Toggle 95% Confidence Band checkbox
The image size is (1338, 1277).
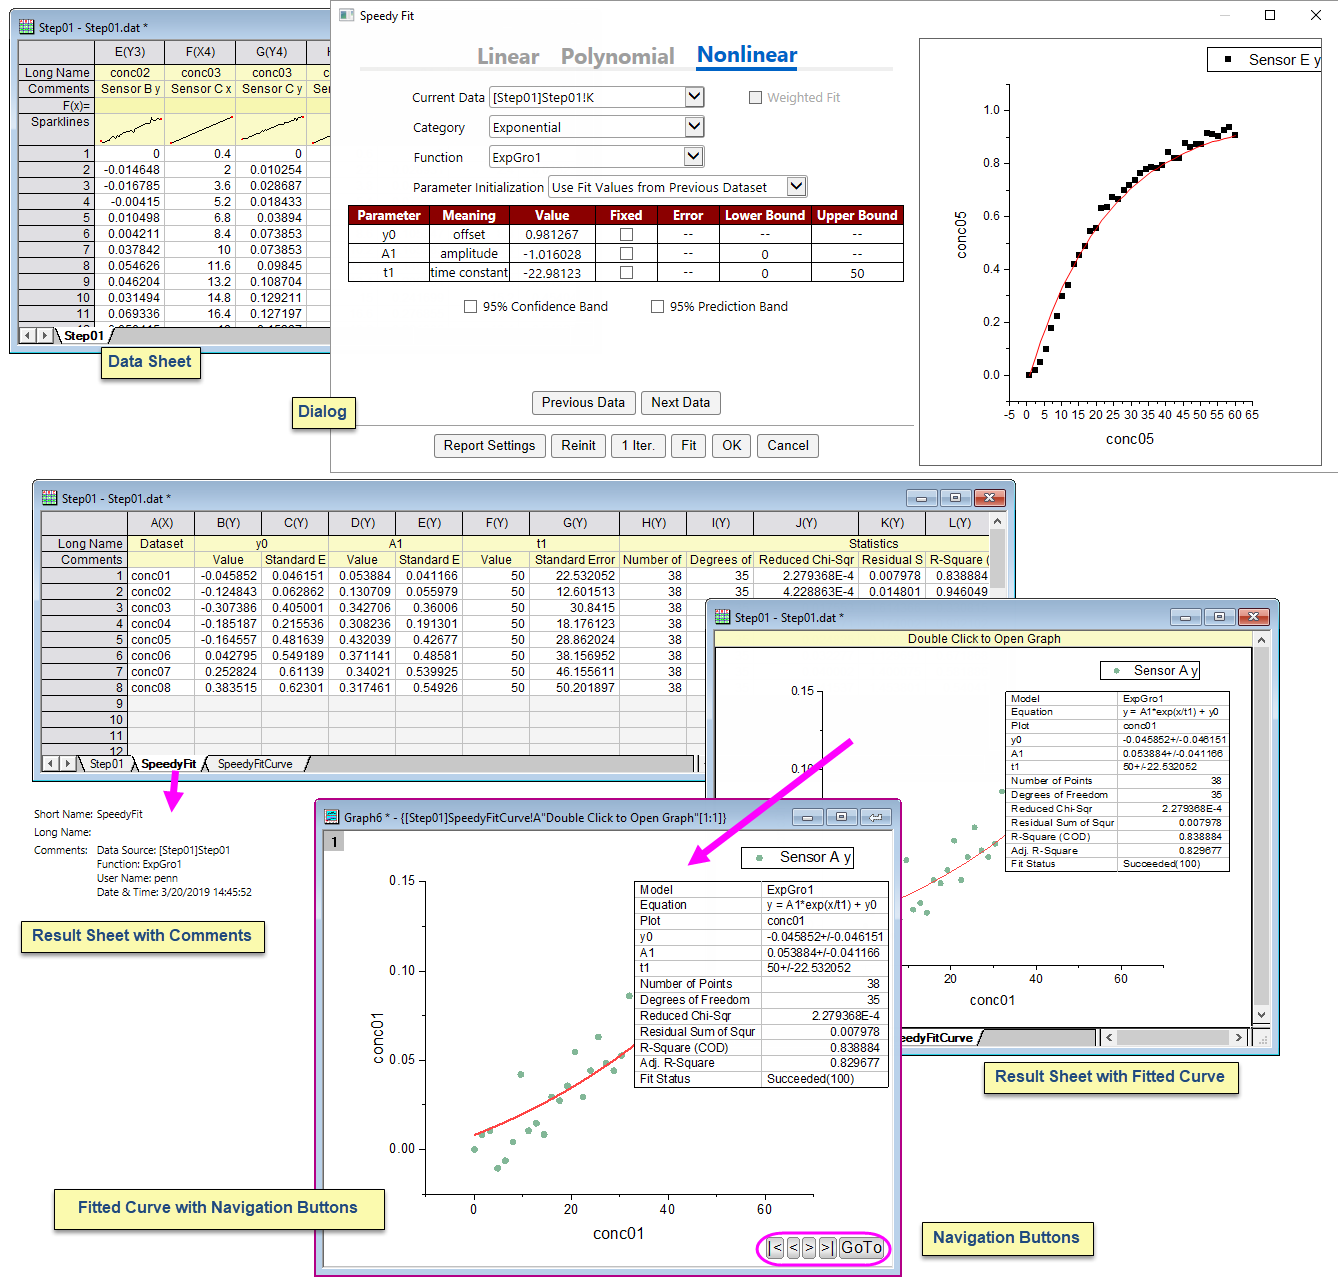(470, 307)
